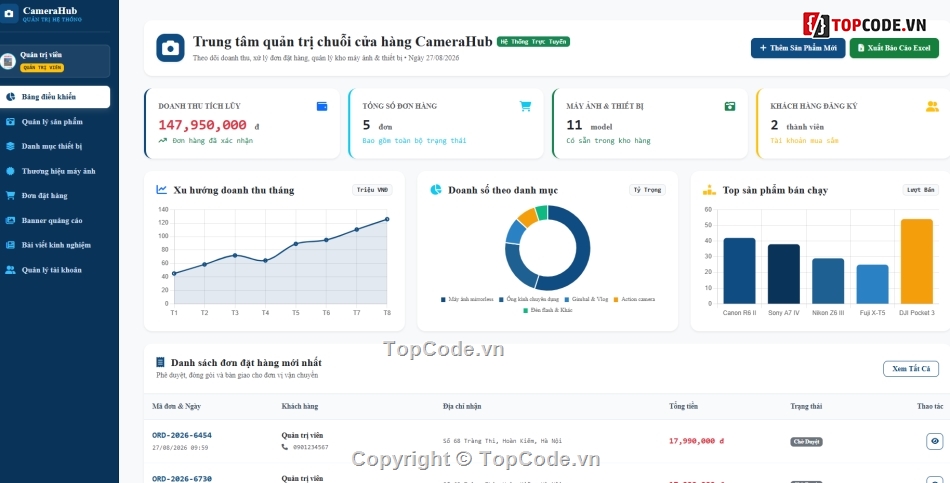Click the Nikon Z6 III bar

click(828, 281)
